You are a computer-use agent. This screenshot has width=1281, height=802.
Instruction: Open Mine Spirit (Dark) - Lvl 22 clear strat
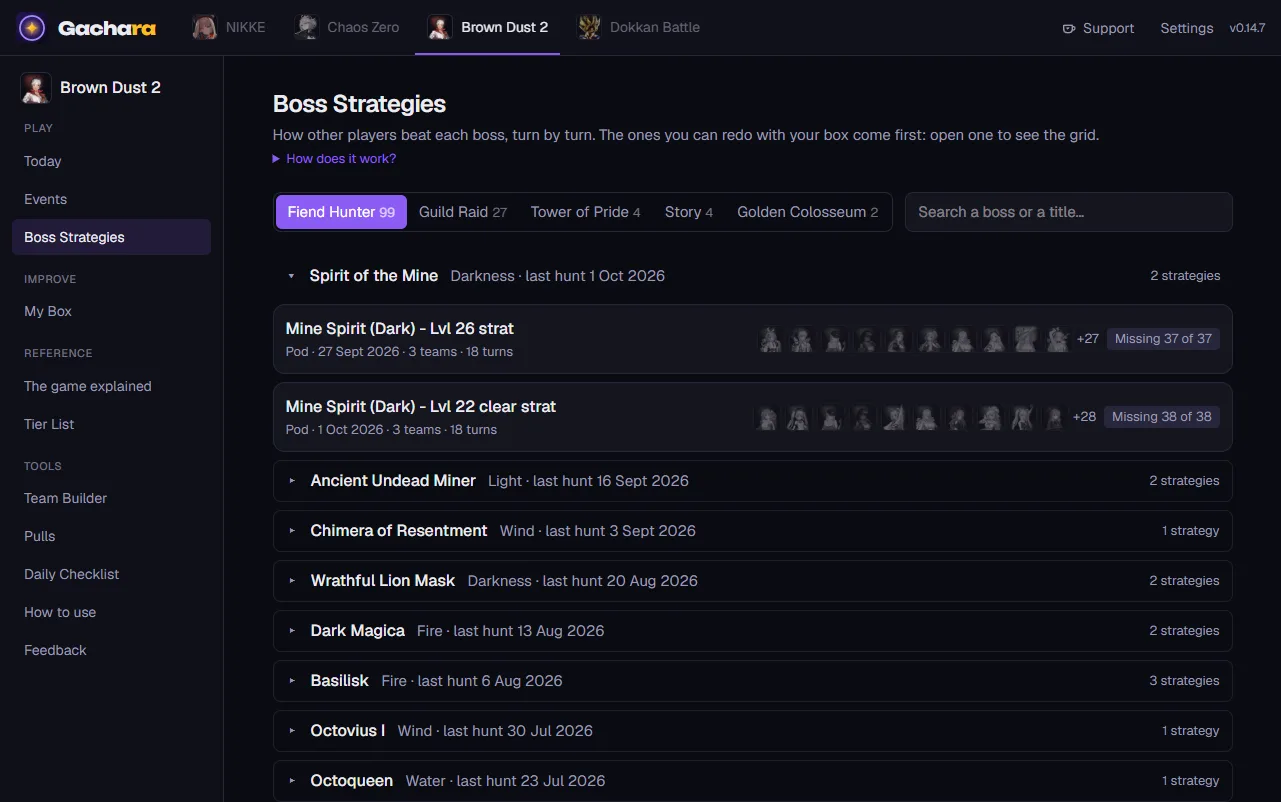click(752, 417)
